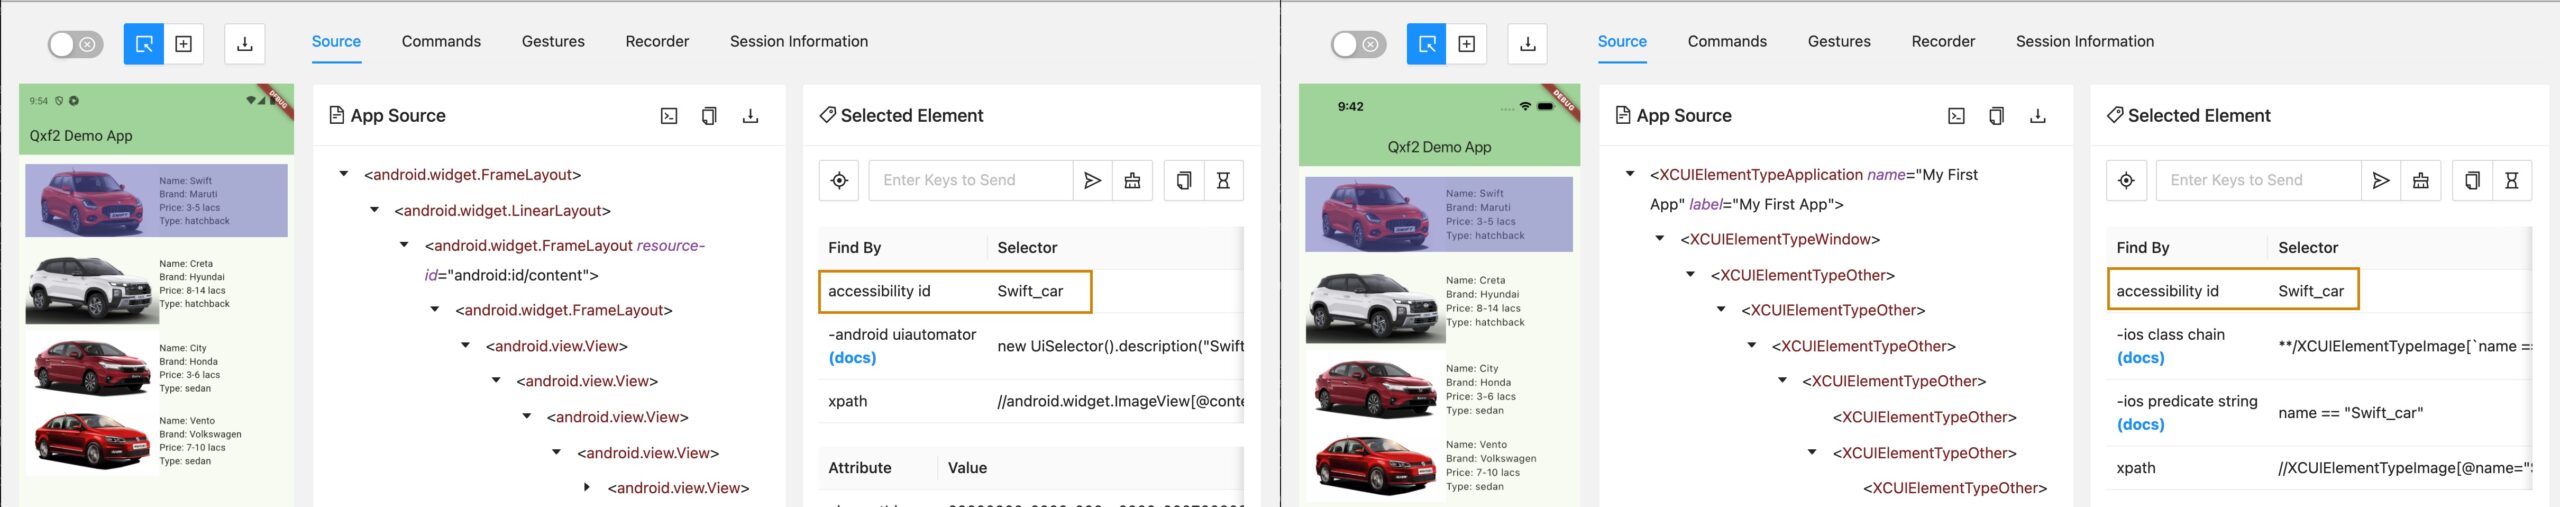This screenshot has width=2560, height=507.
Task: Activate Select Elements tool in right window
Action: 1427,44
